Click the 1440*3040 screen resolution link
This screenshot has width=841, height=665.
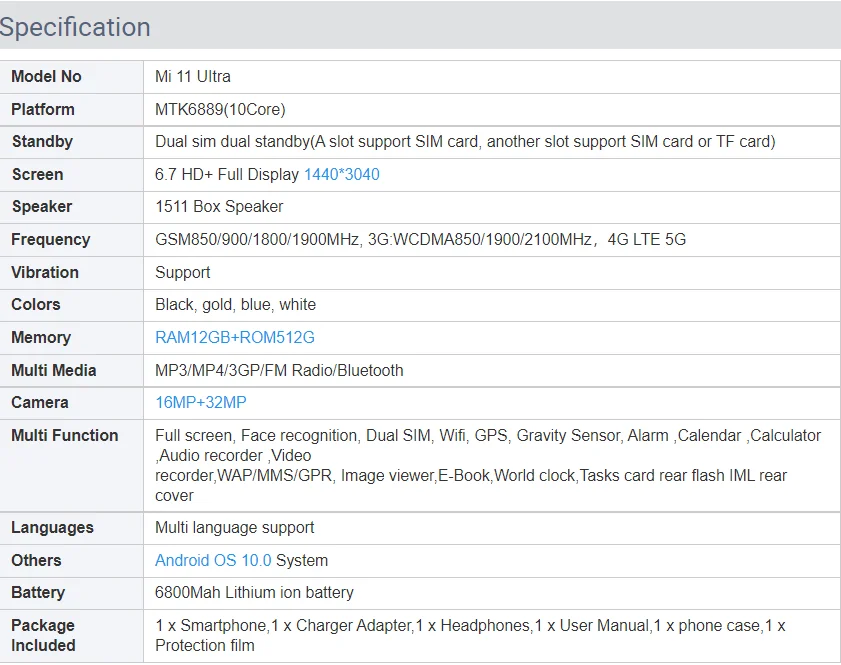coord(341,175)
